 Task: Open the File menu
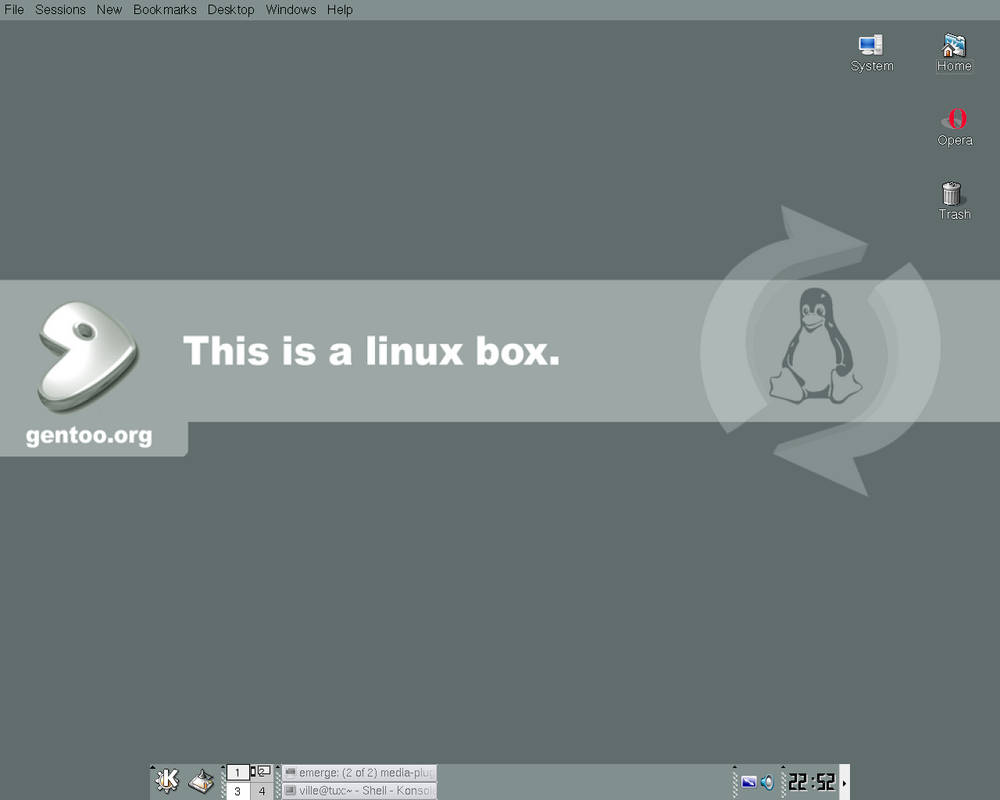[x=14, y=10]
